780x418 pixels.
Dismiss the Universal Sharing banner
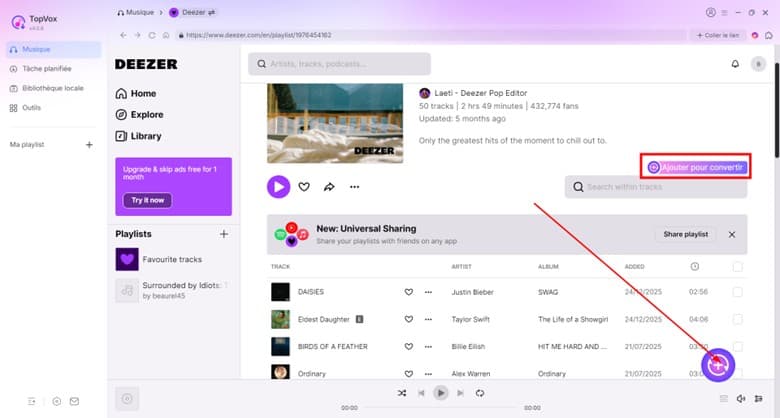(732, 234)
